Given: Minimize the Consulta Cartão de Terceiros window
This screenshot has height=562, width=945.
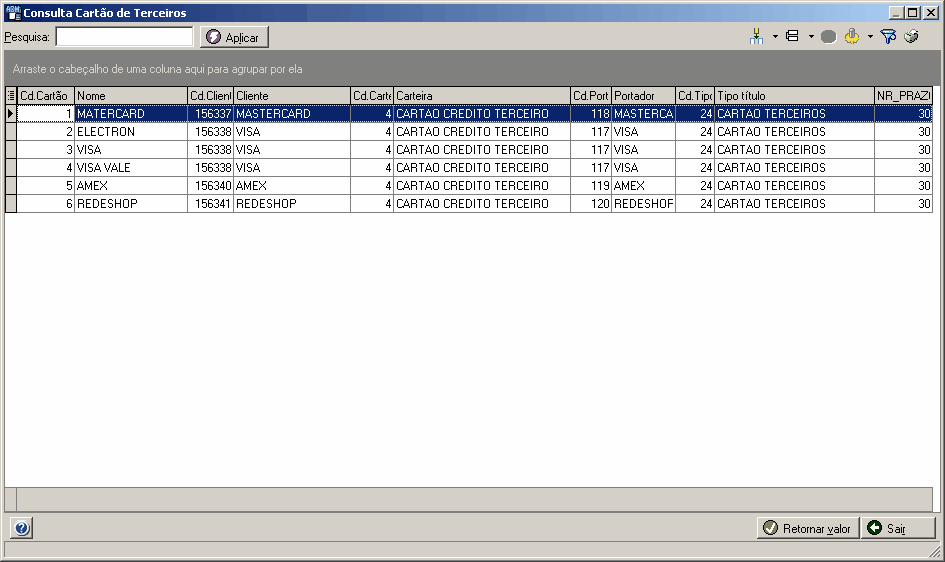Looking at the screenshot, I should [897, 13].
